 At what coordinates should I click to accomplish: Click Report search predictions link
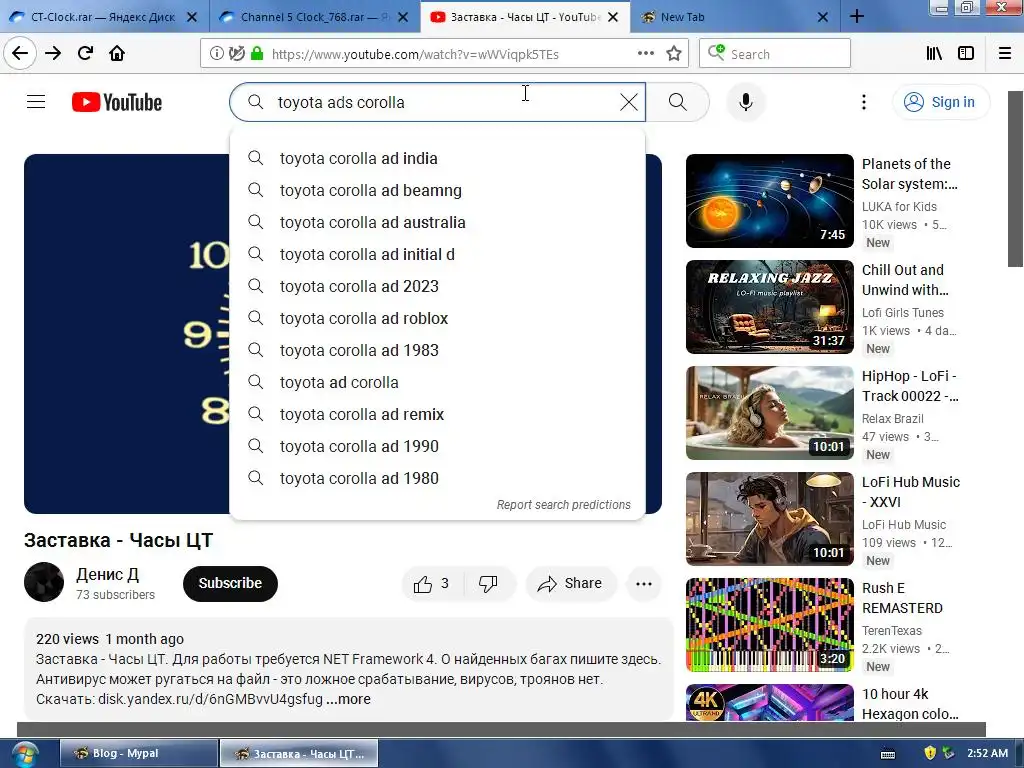(x=564, y=505)
